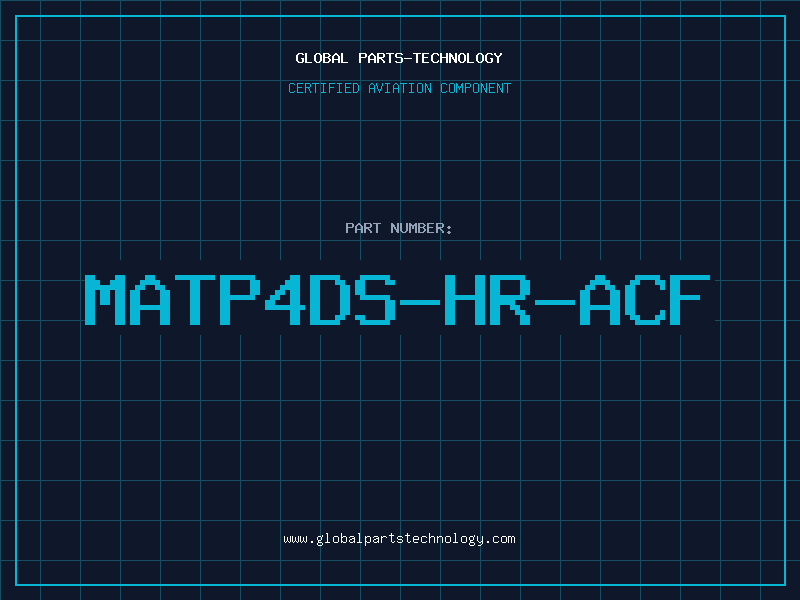Click the letter M starting the part number
Viewport: 800px width, 600px height.
coord(106,300)
